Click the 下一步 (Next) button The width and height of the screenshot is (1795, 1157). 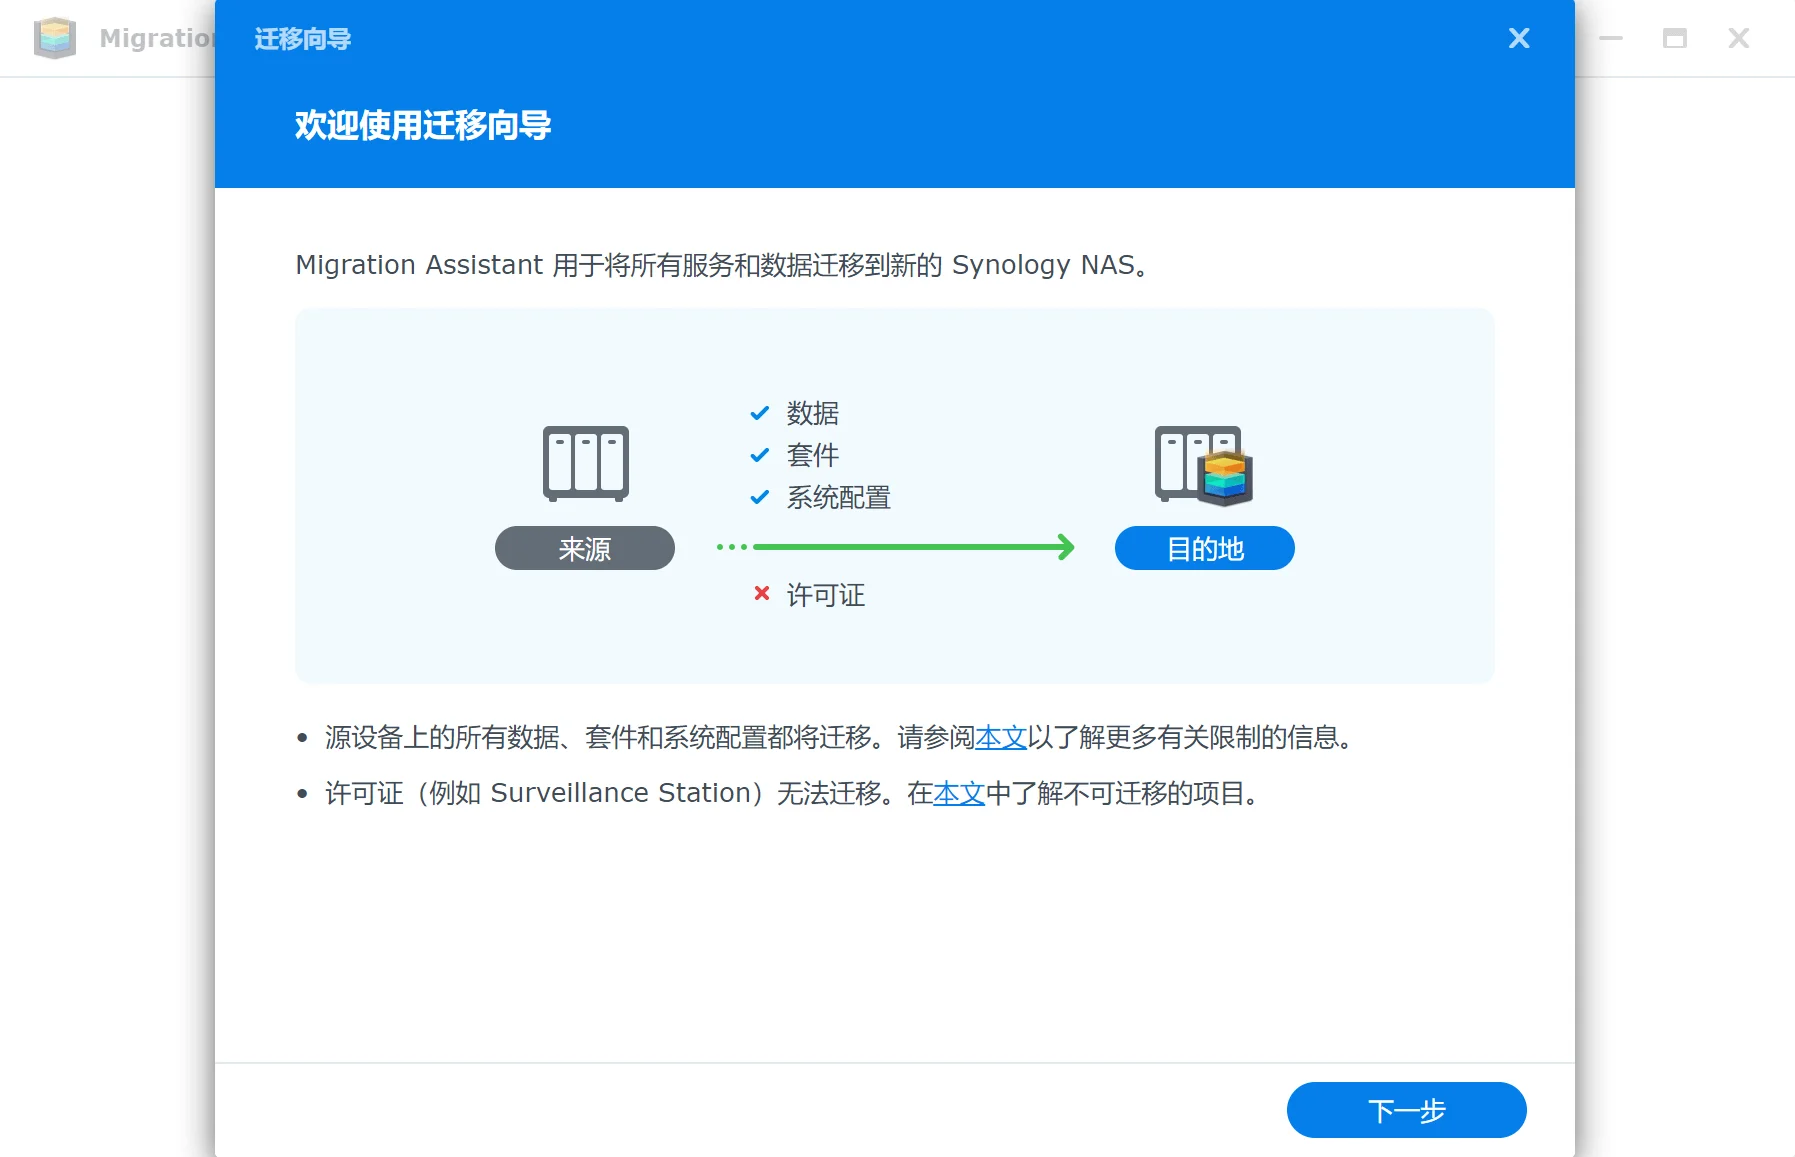click(1405, 1110)
